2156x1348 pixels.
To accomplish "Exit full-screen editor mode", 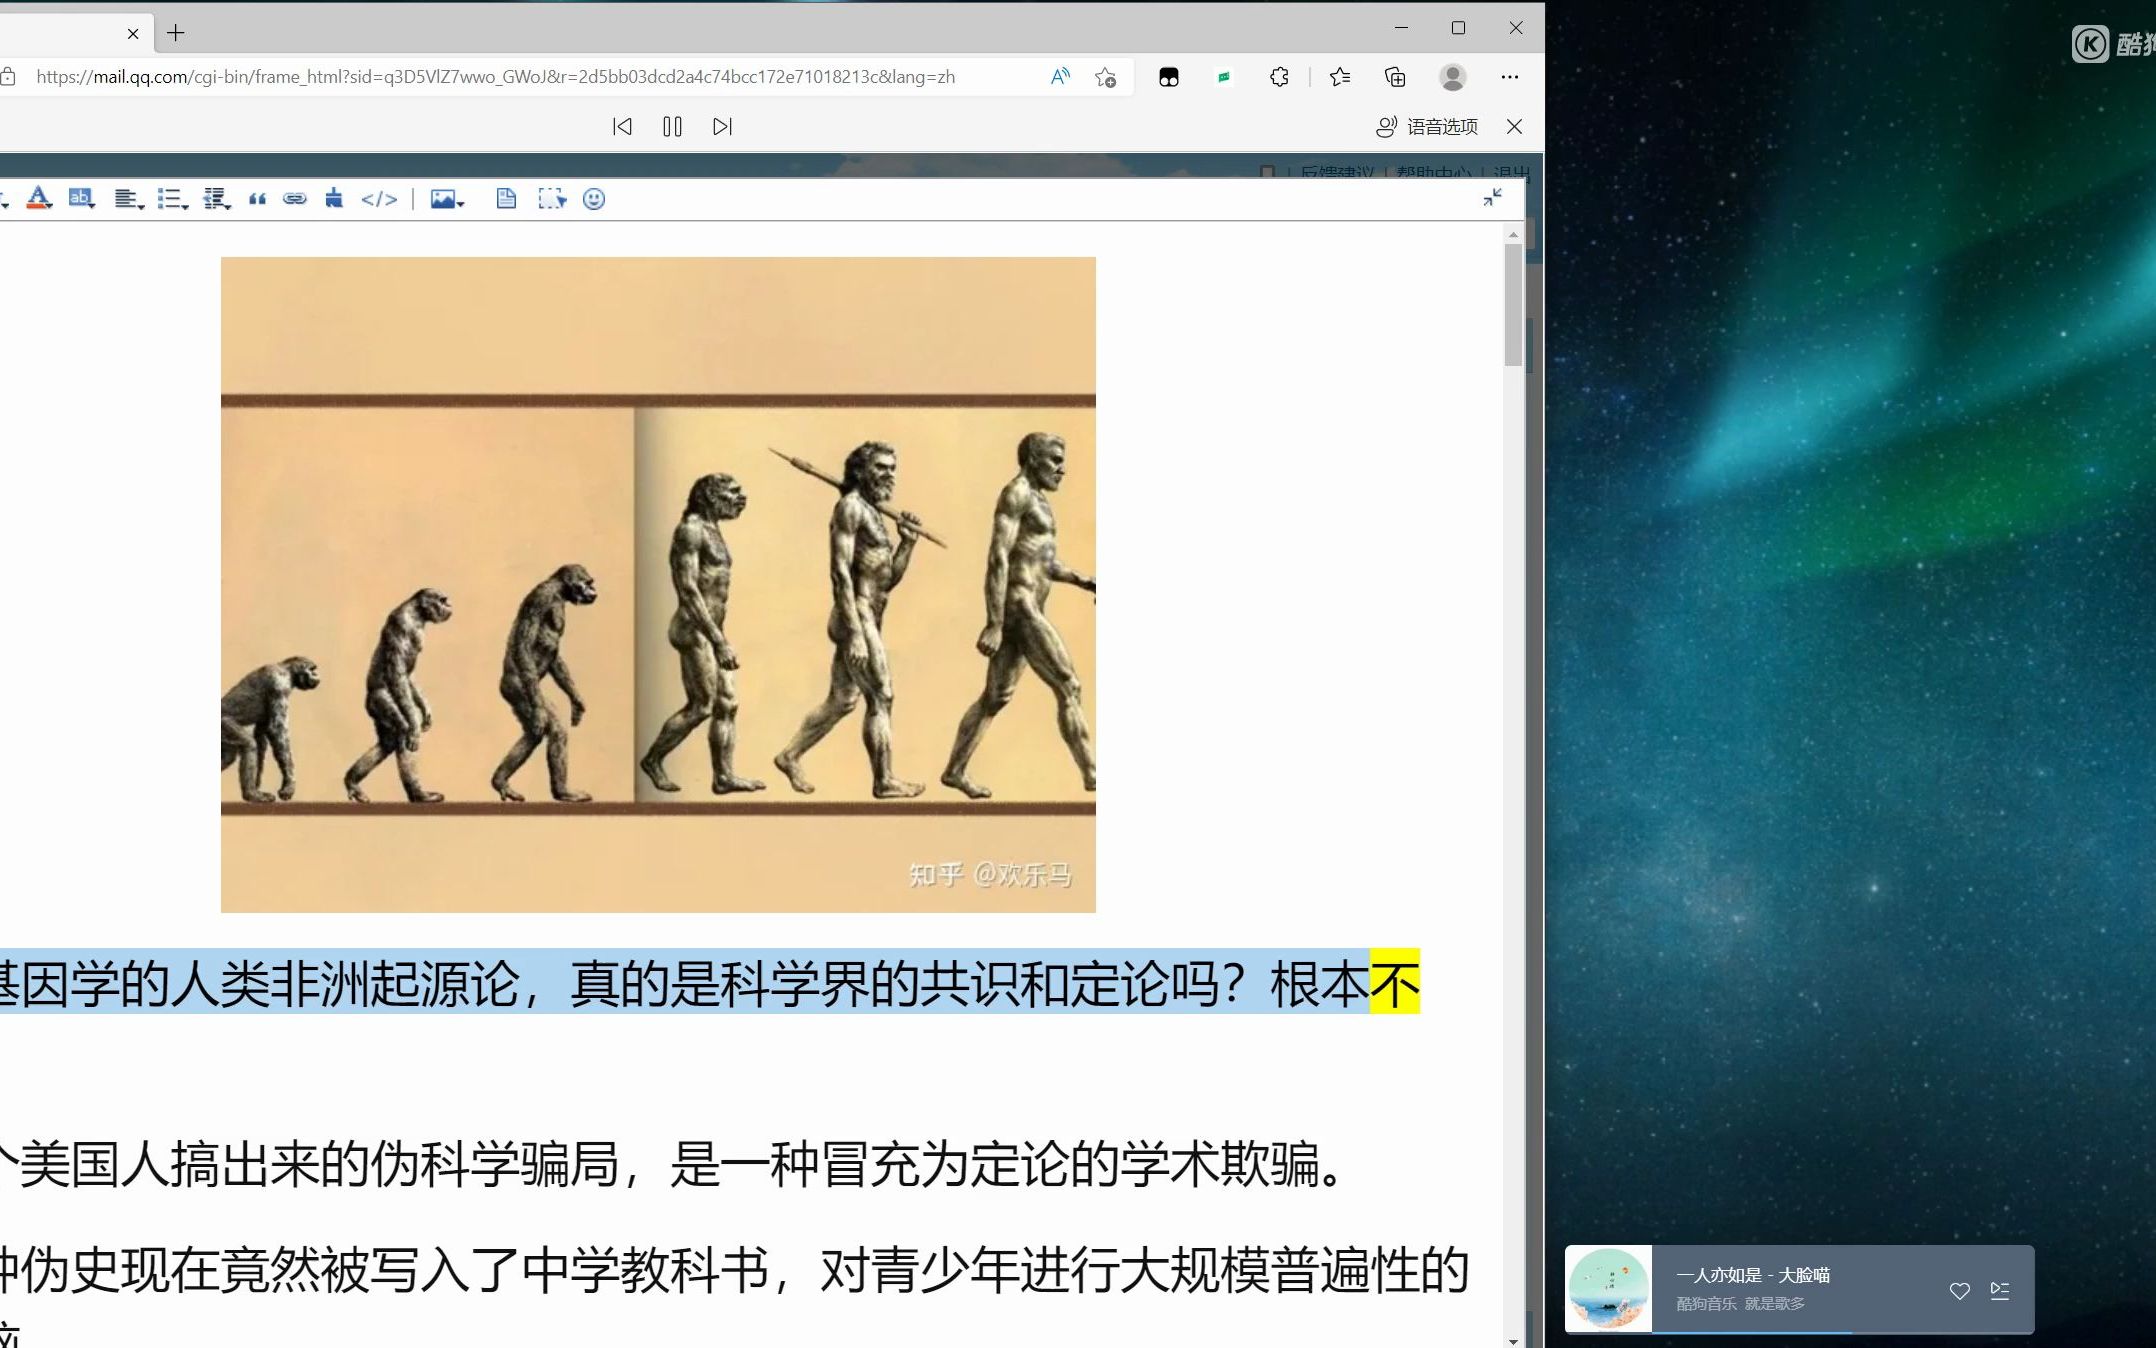I will (1492, 198).
